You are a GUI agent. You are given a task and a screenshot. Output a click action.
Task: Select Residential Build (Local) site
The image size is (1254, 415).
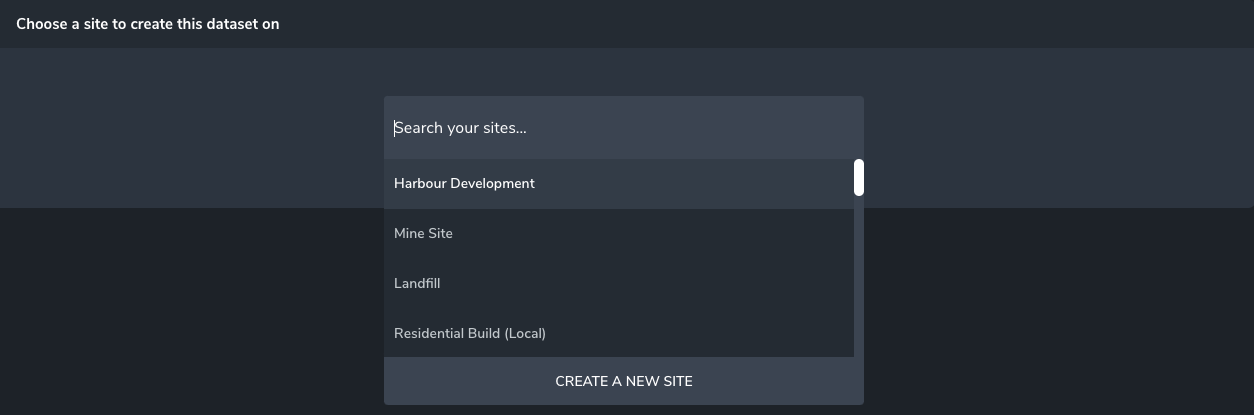click(x=470, y=334)
